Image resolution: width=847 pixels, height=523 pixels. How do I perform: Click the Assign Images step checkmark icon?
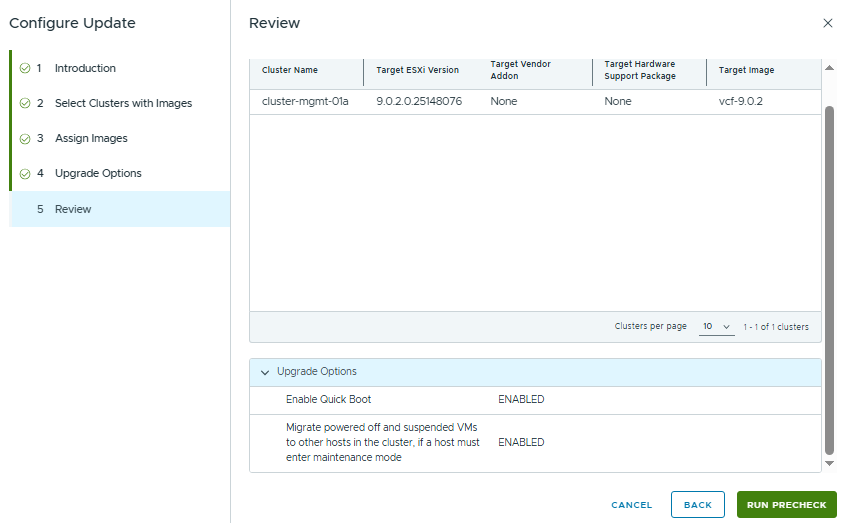point(25,139)
